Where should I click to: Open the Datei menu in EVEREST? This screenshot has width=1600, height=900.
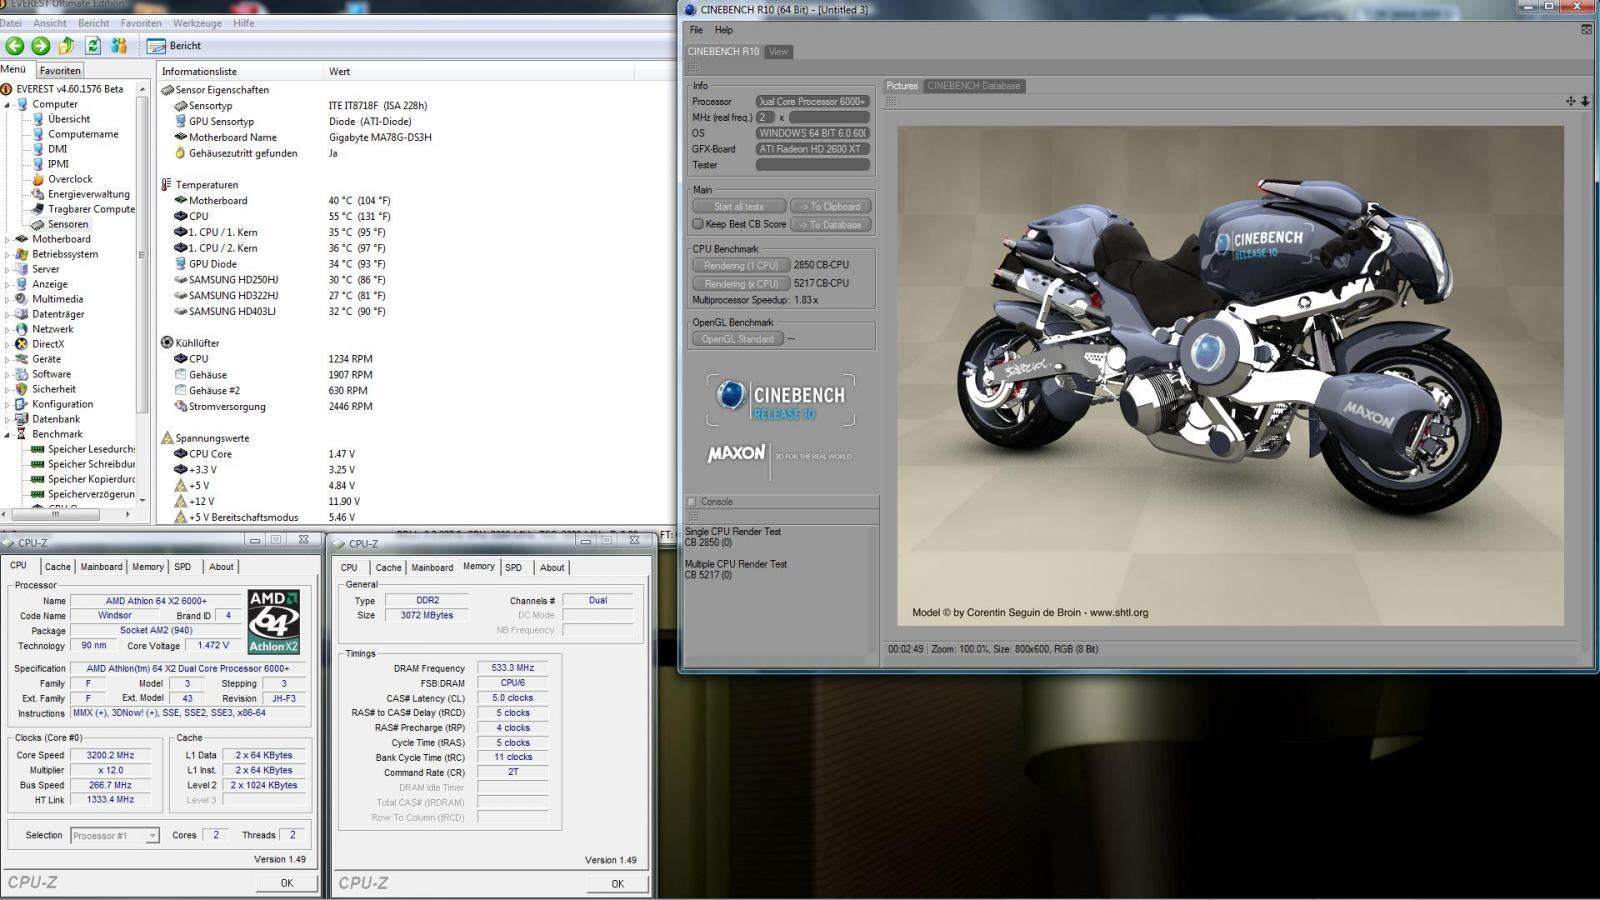click(11, 23)
